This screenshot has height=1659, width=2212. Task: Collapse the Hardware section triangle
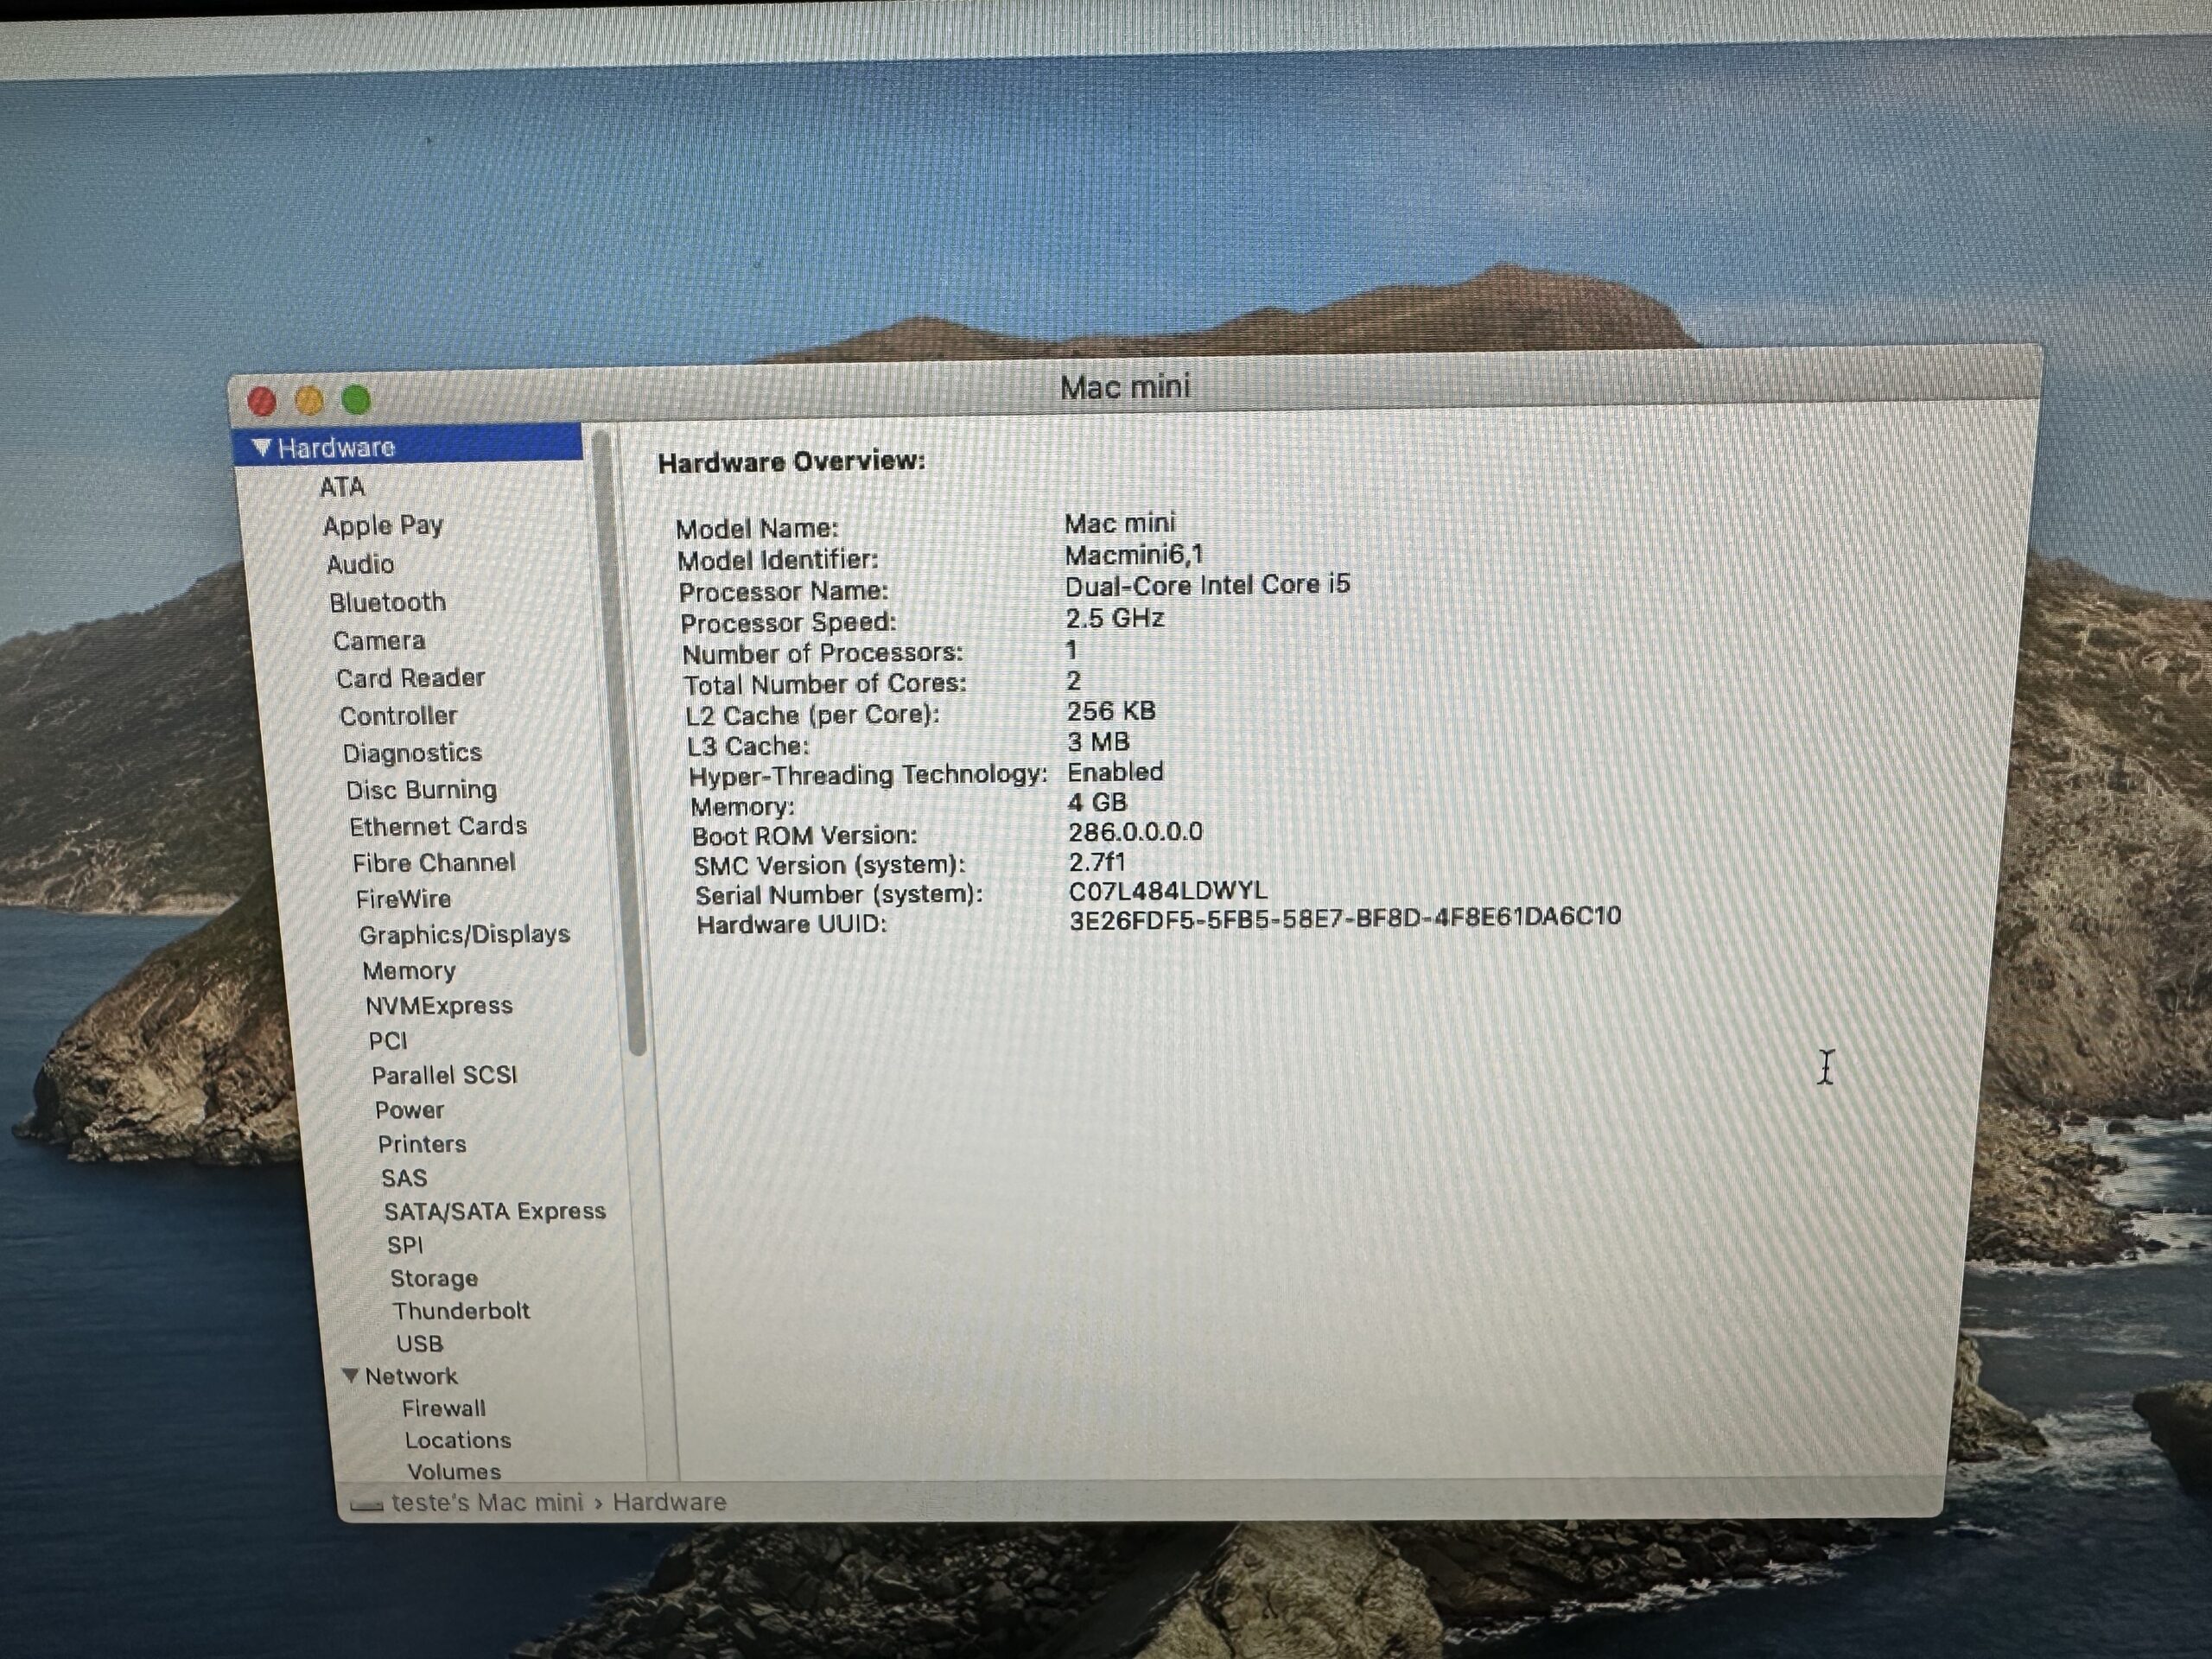click(262, 447)
